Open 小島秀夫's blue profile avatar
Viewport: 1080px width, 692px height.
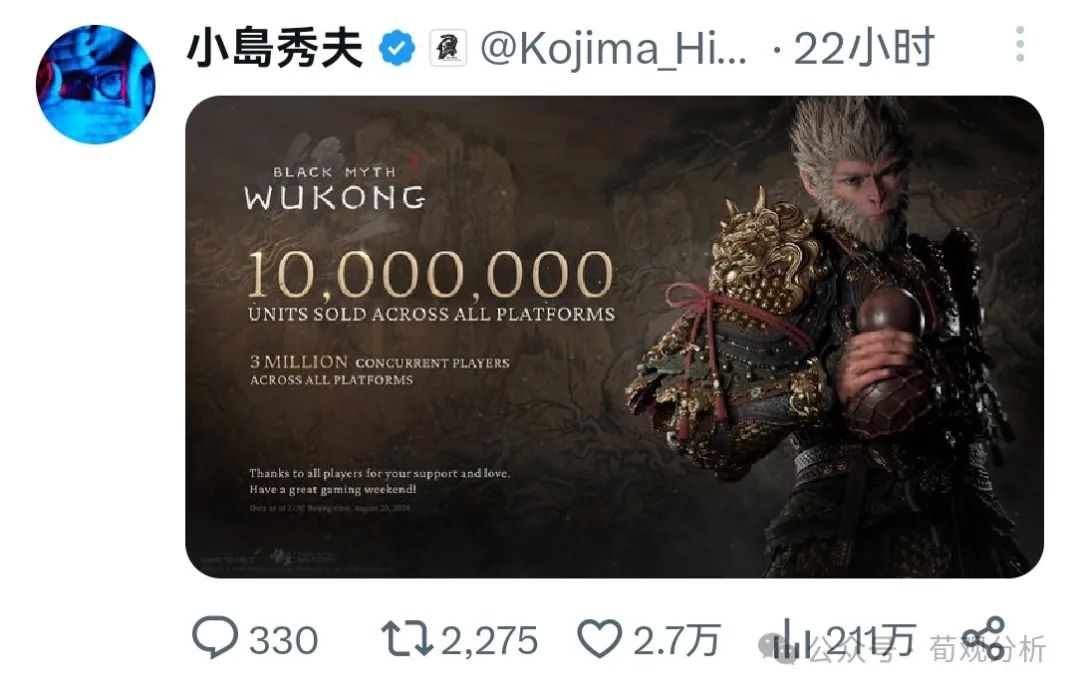coord(96,84)
